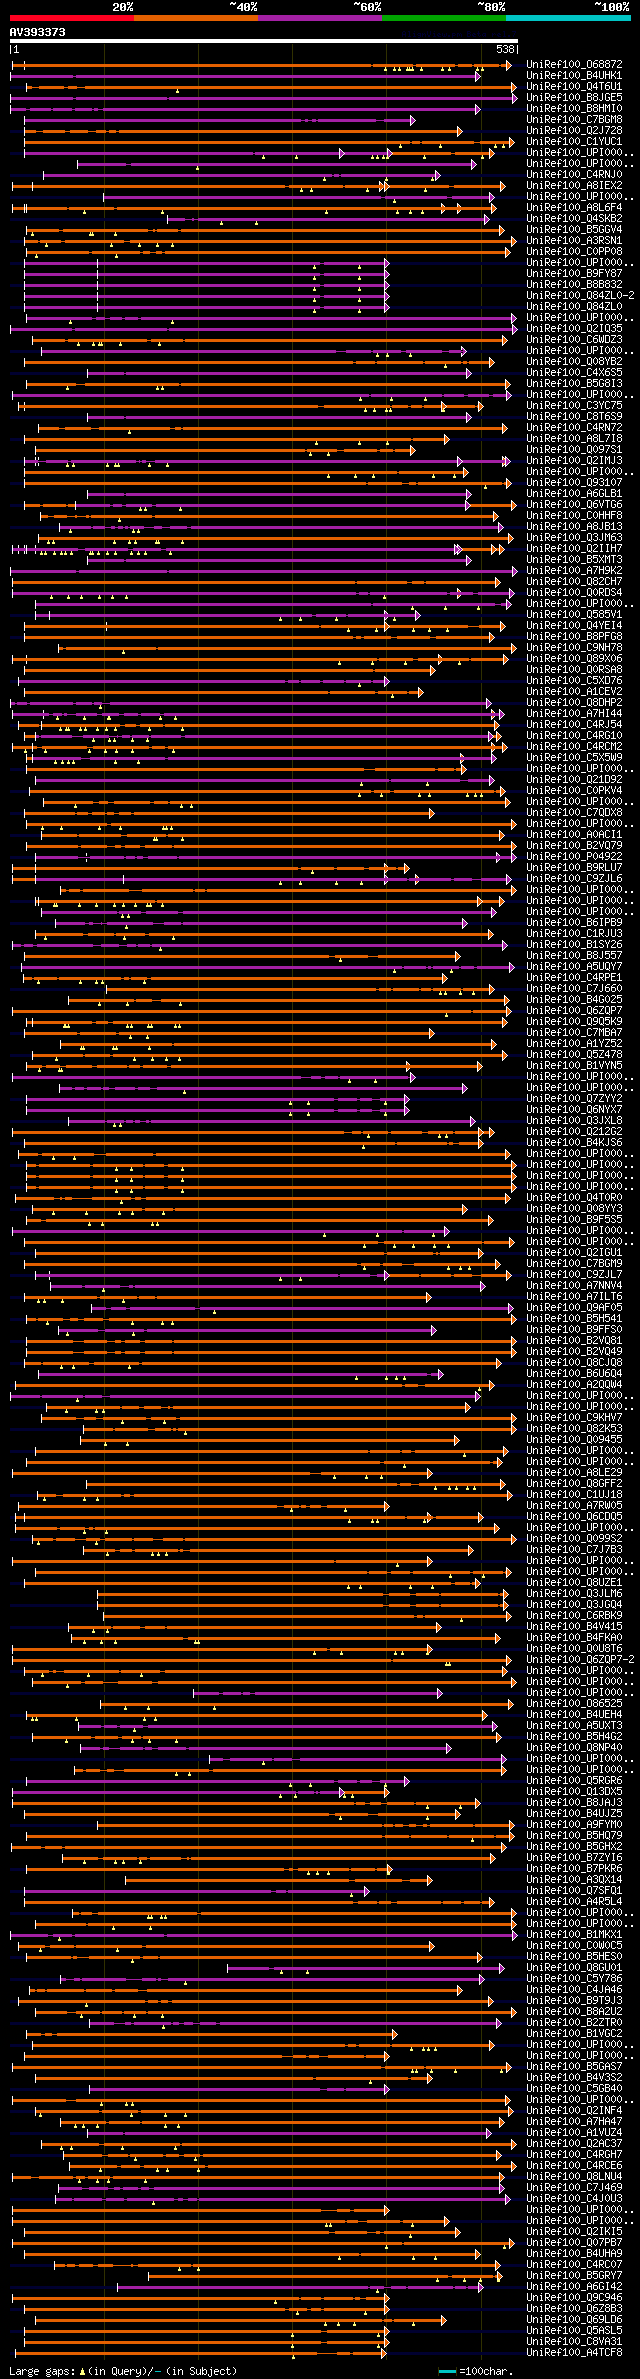Click the last hit UniRef100_A4TCF8
Viewport: 640px width, 2379px height.
coord(574,2353)
